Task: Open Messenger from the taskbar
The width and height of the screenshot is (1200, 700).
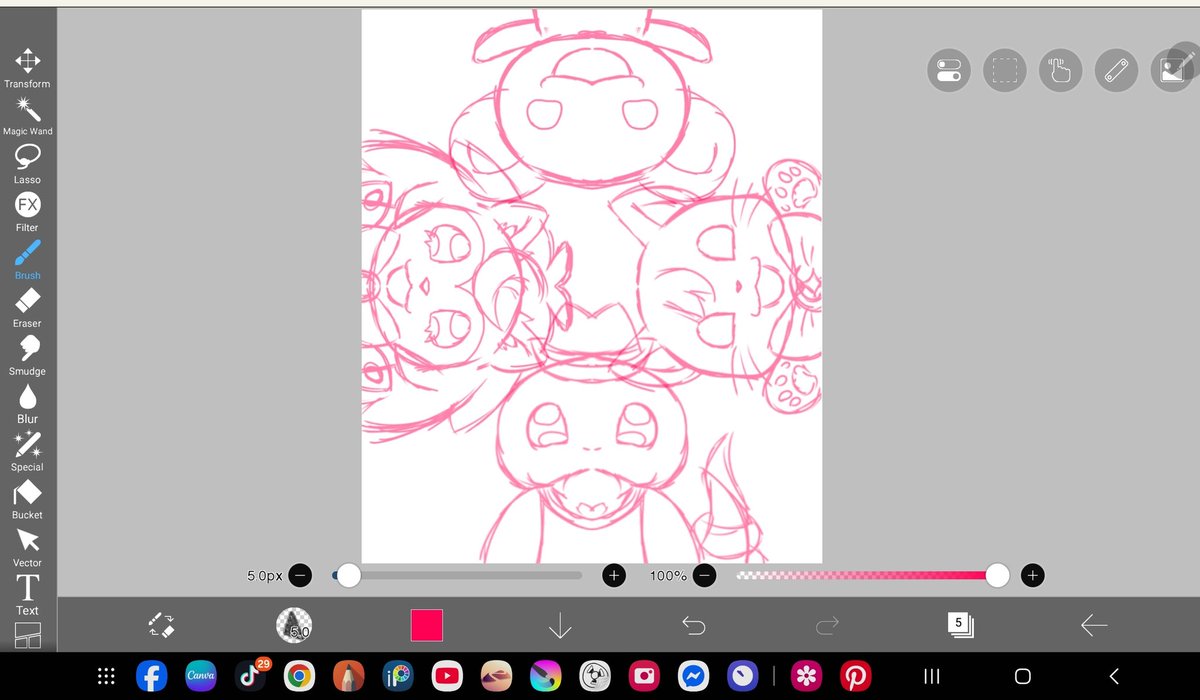Action: (693, 676)
